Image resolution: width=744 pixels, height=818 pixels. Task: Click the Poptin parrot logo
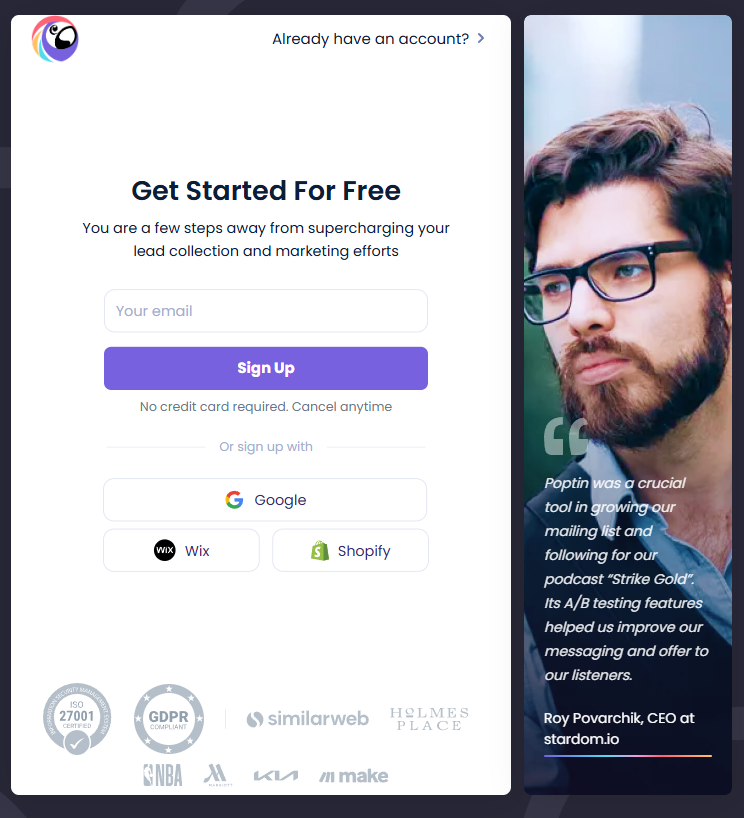pos(55,39)
